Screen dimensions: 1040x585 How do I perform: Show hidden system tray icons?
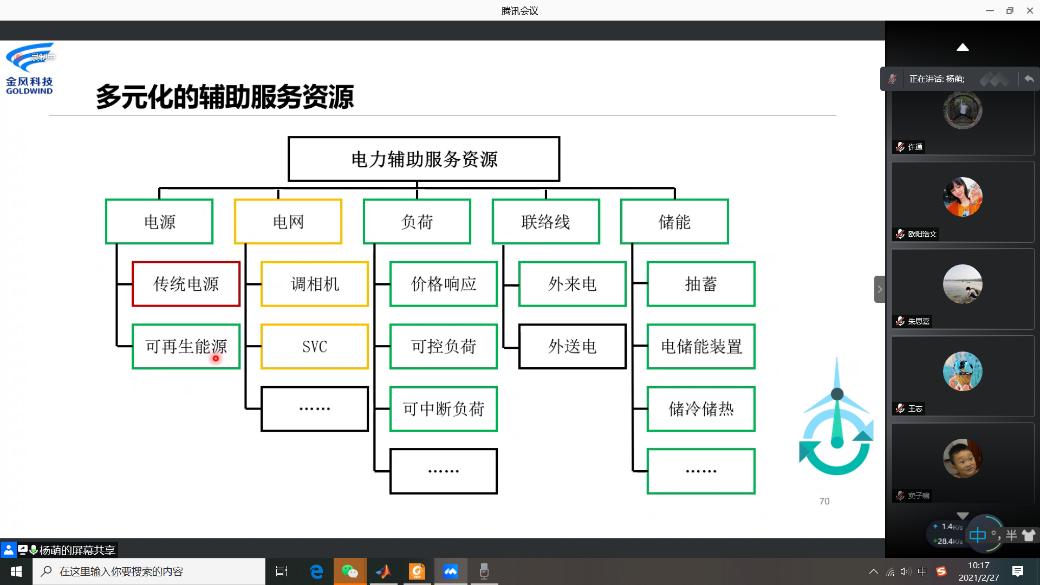[874, 571]
